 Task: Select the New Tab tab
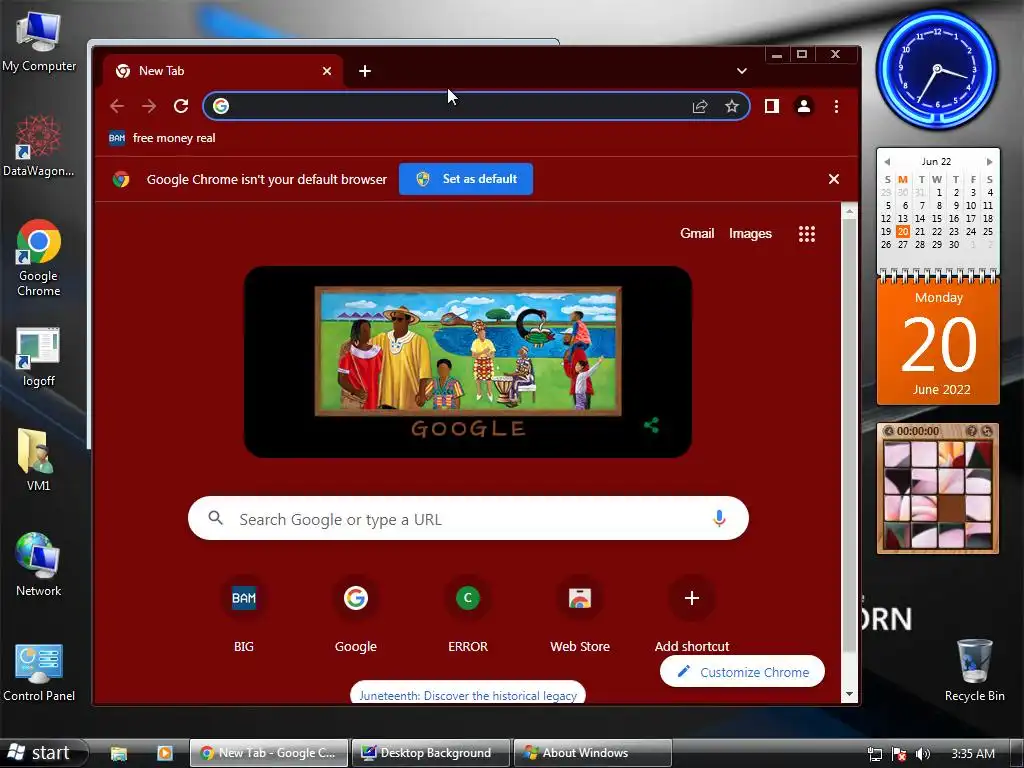[222, 71]
